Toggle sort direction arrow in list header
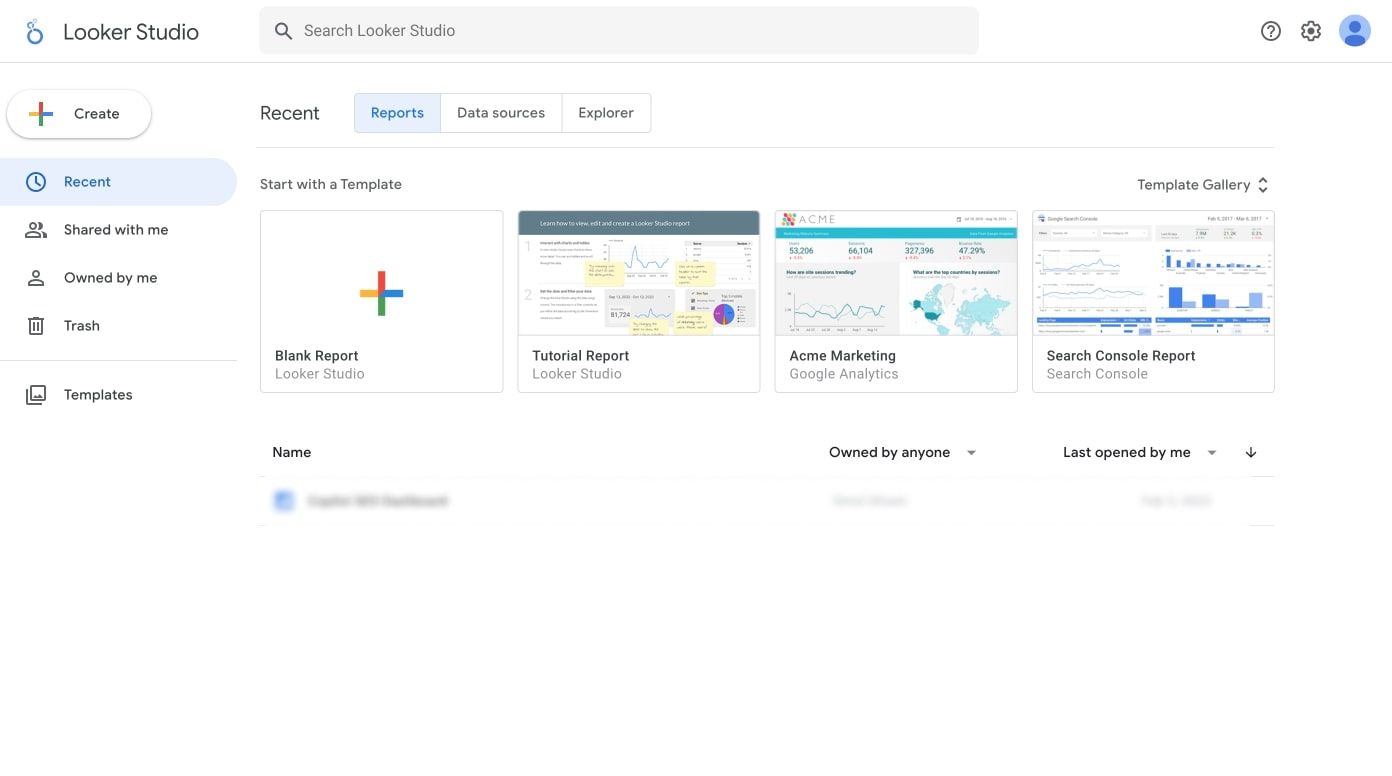This screenshot has height=776, width=1392. [x=1250, y=453]
